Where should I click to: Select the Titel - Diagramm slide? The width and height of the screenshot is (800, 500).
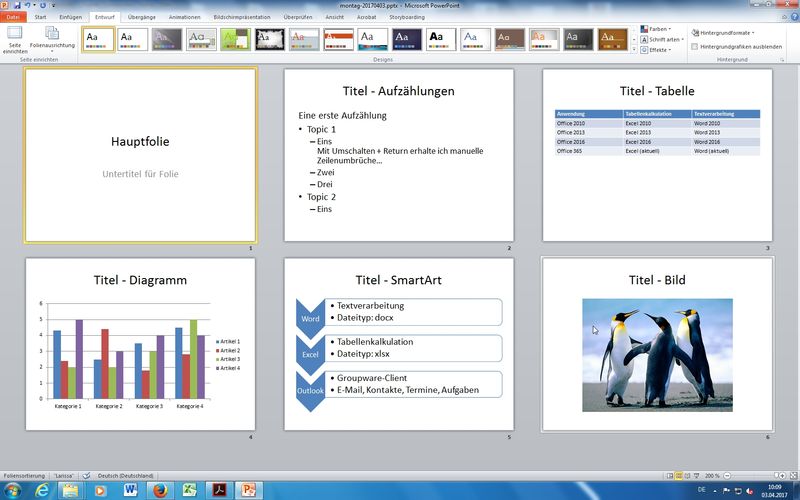coord(140,344)
